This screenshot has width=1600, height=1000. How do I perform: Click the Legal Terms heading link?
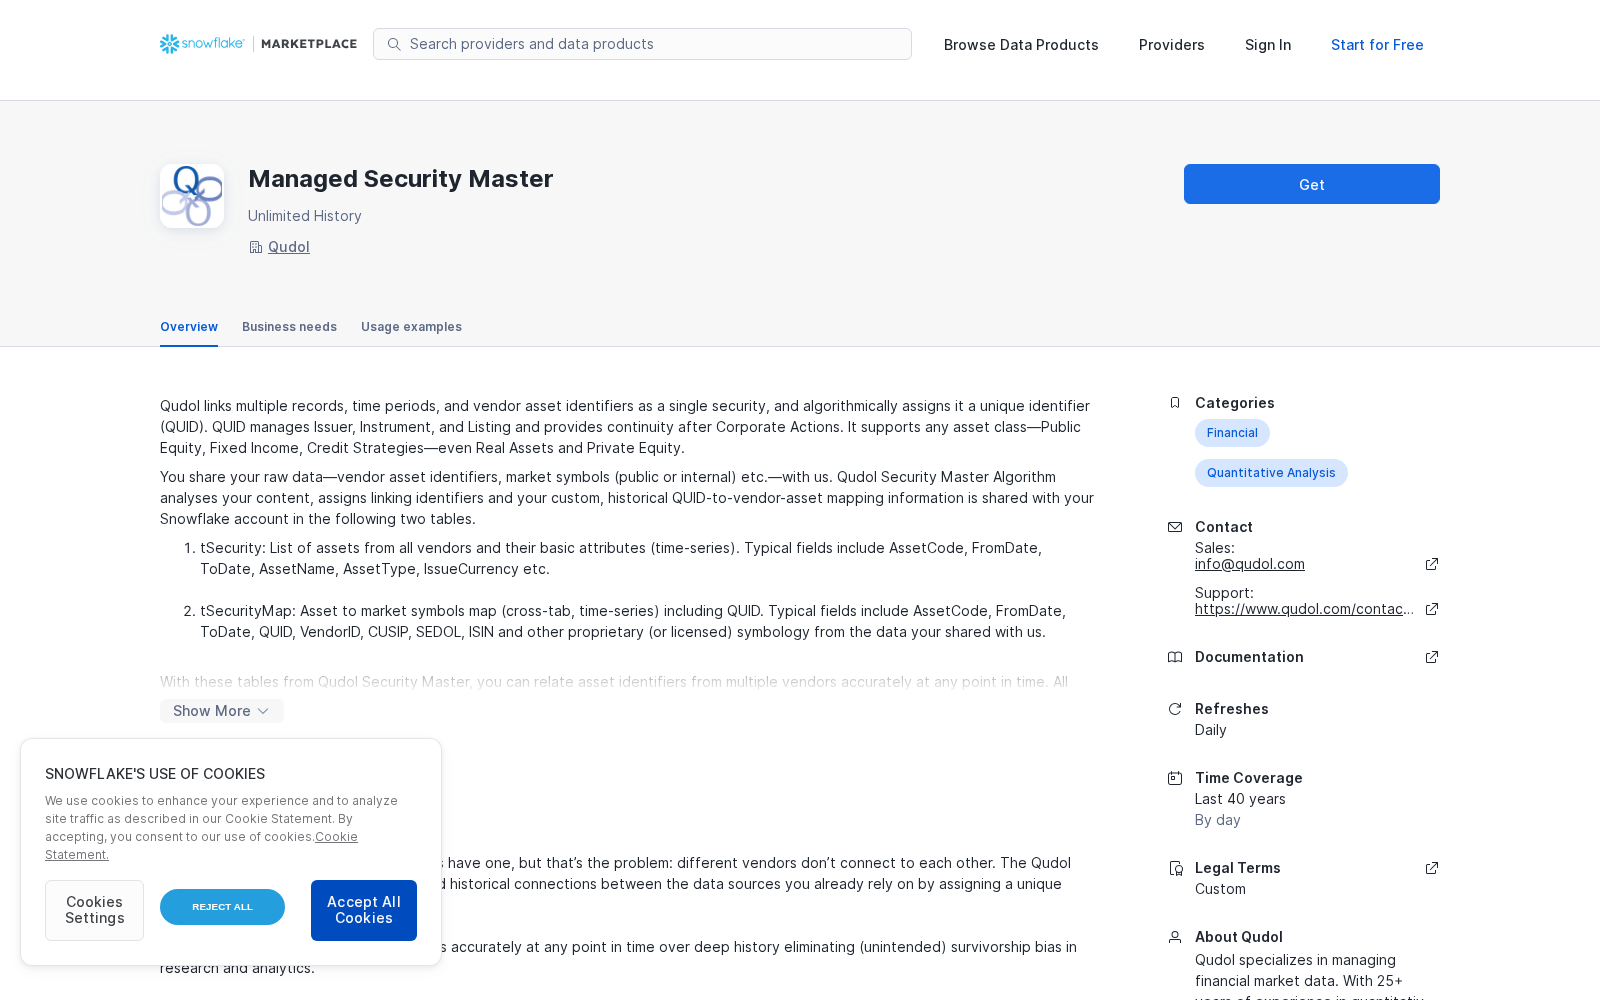pos(1238,868)
